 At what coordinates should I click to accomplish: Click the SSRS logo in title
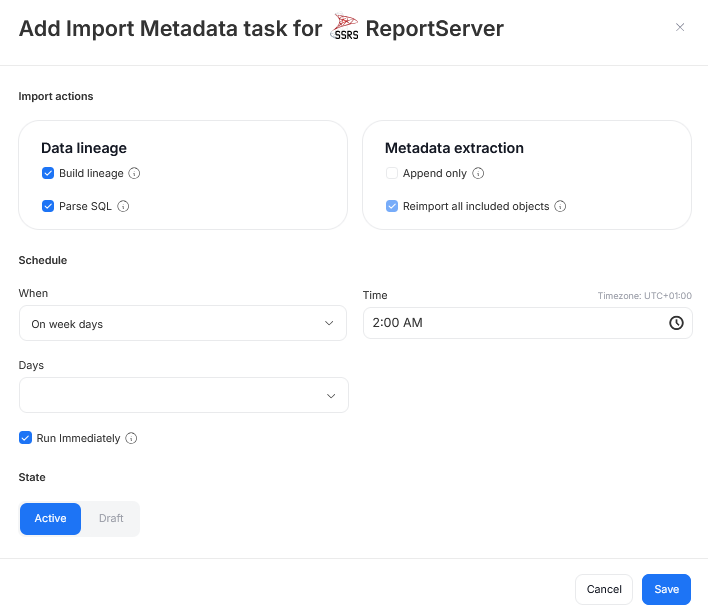pyautogui.click(x=344, y=28)
